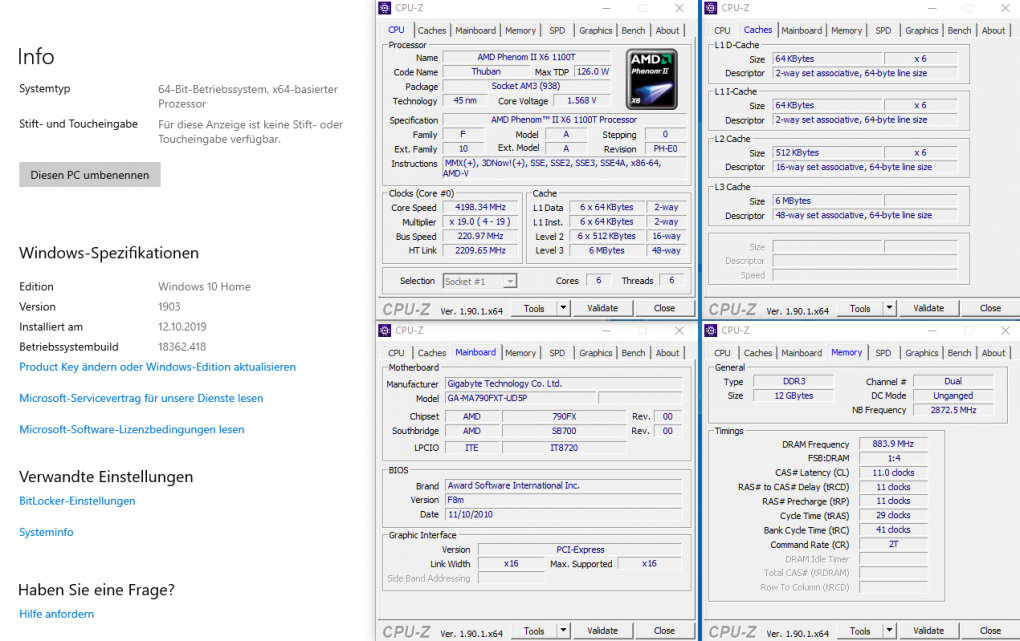Screen dimensions: 1020x641
Task: Select CPU tab in the Caches window
Action: (x=722, y=31)
